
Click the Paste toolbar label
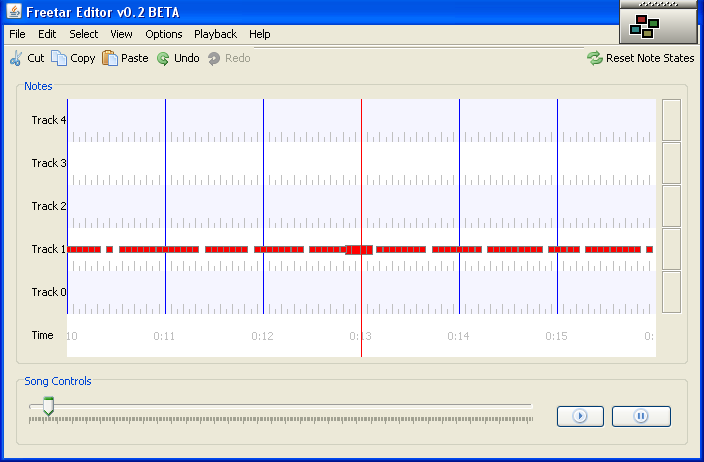coord(135,58)
